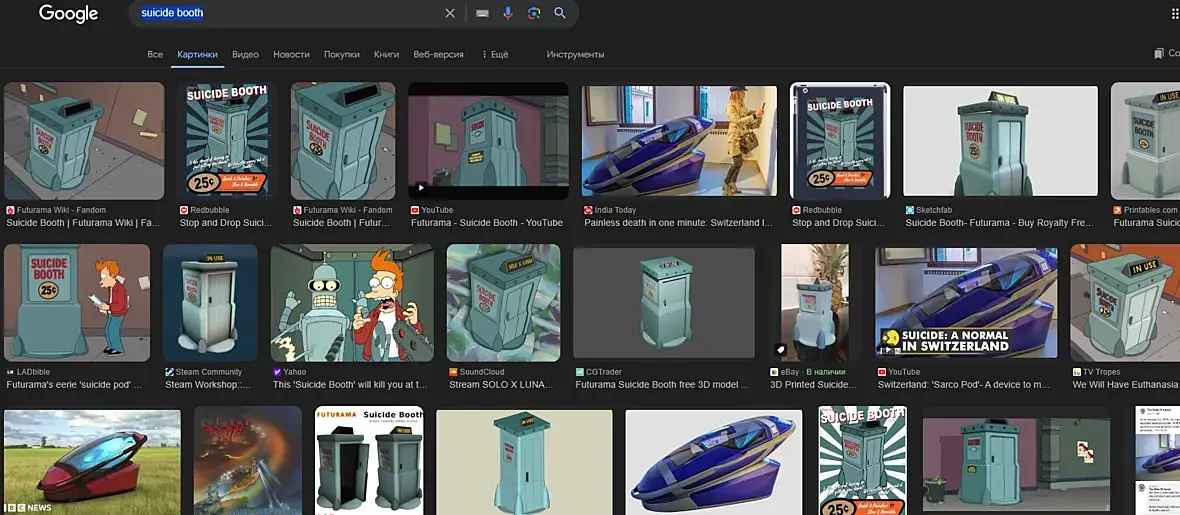This screenshot has width=1180, height=515.
Task: Open the CGTrader gray background booth thumbnail
Action: click(x=663, y=303)
